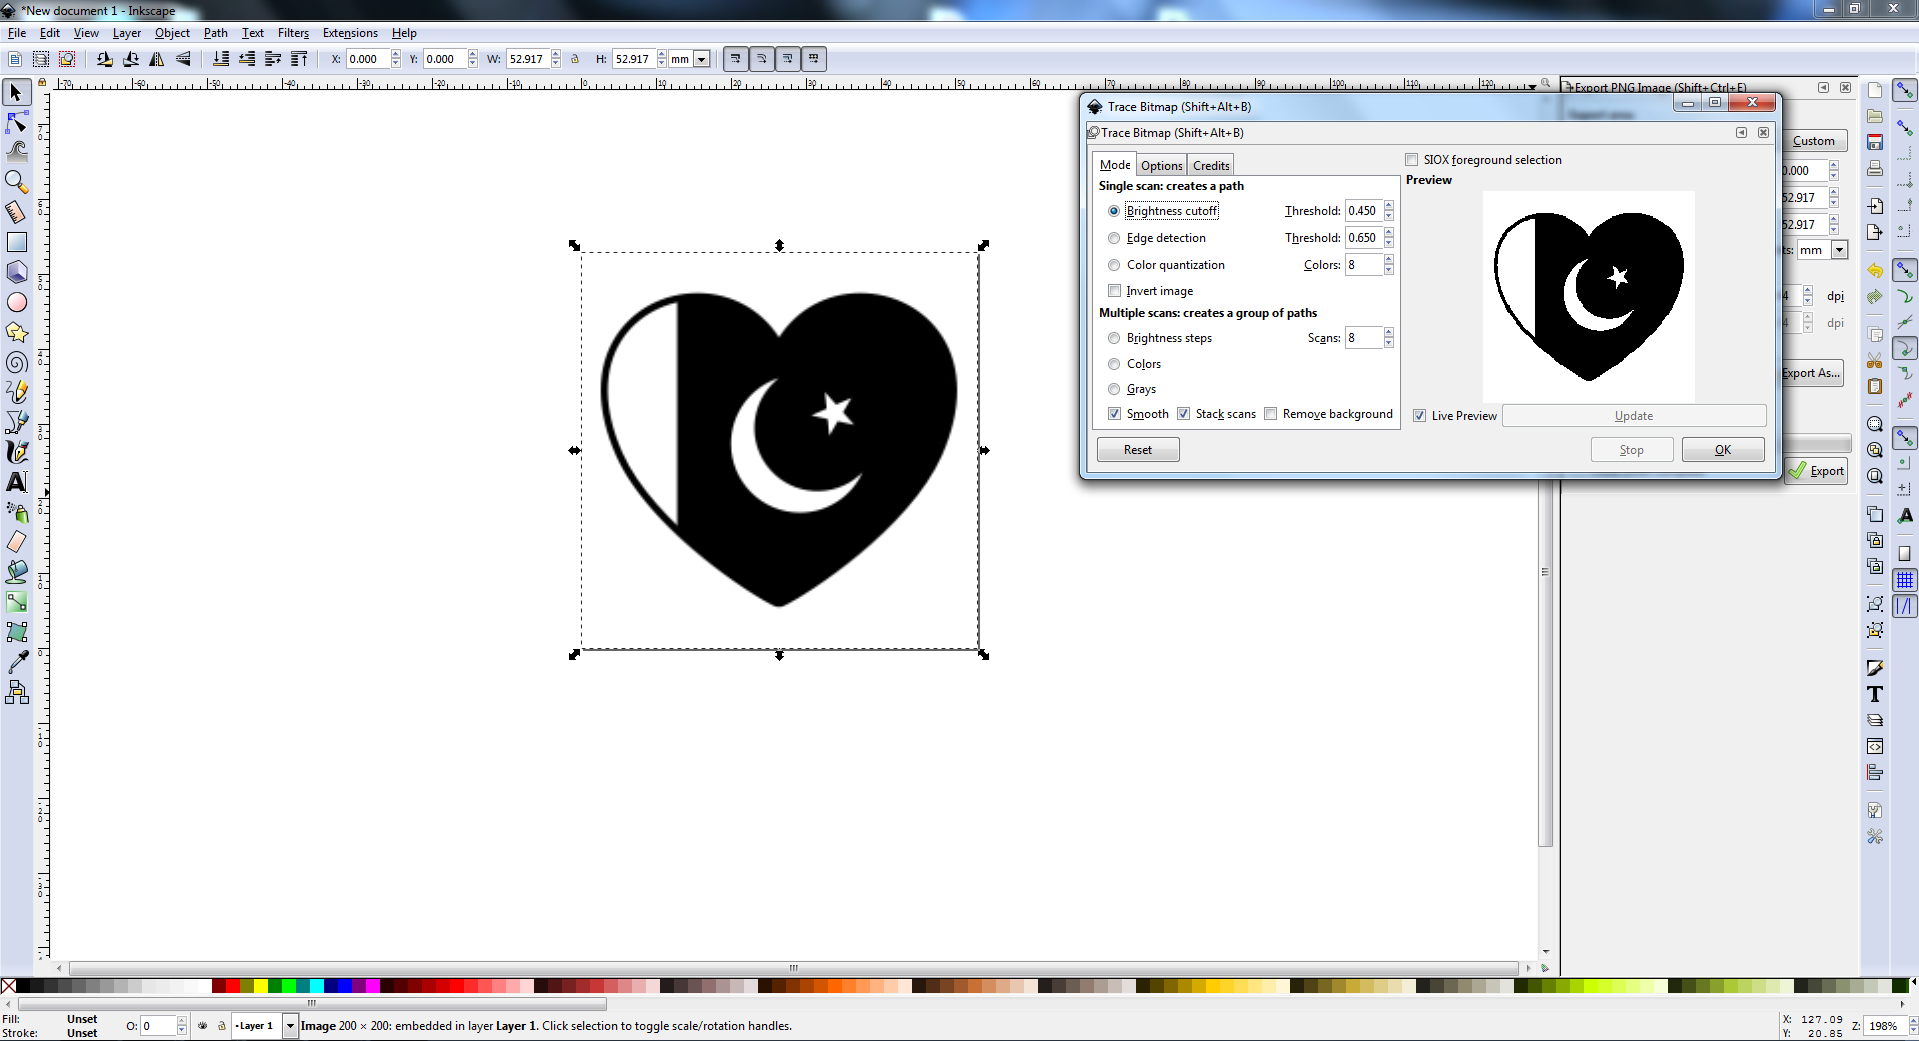Click the no-color X swatch in palette
Image resolution: width=1919 pixels, height=1041 pixels.
[8, 986]
